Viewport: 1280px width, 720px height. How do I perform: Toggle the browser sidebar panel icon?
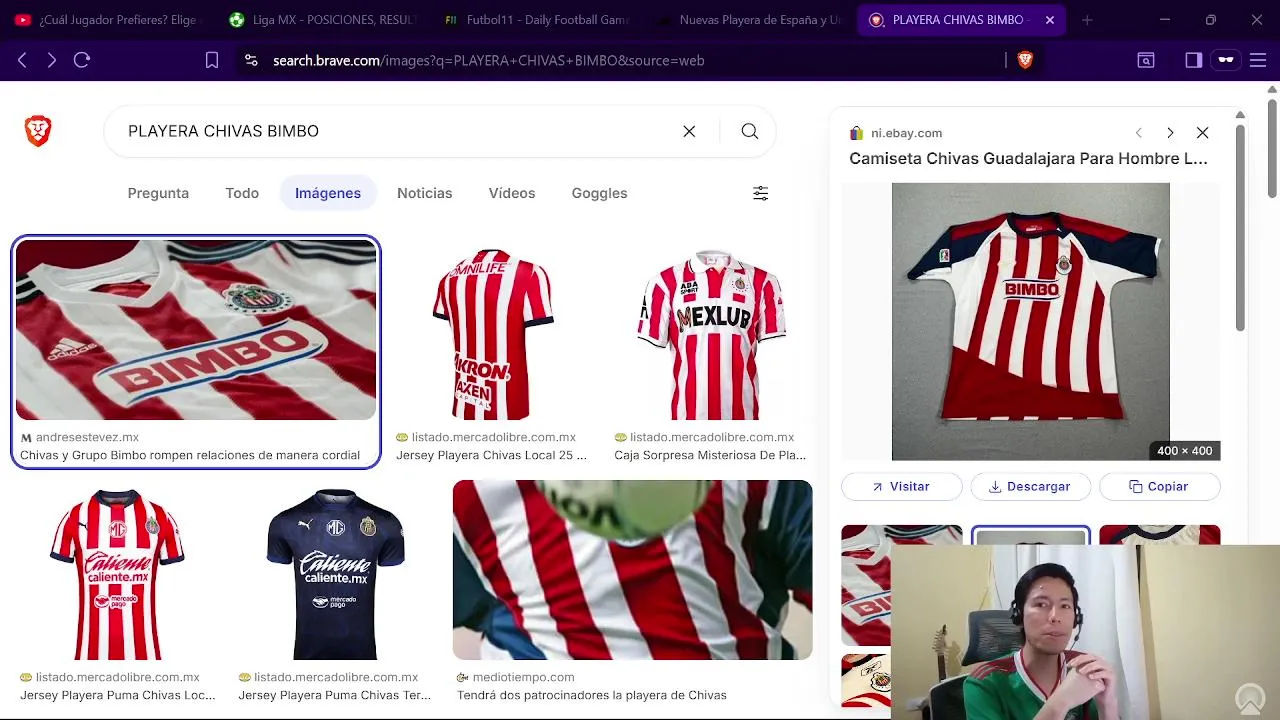coord(1193,60)
